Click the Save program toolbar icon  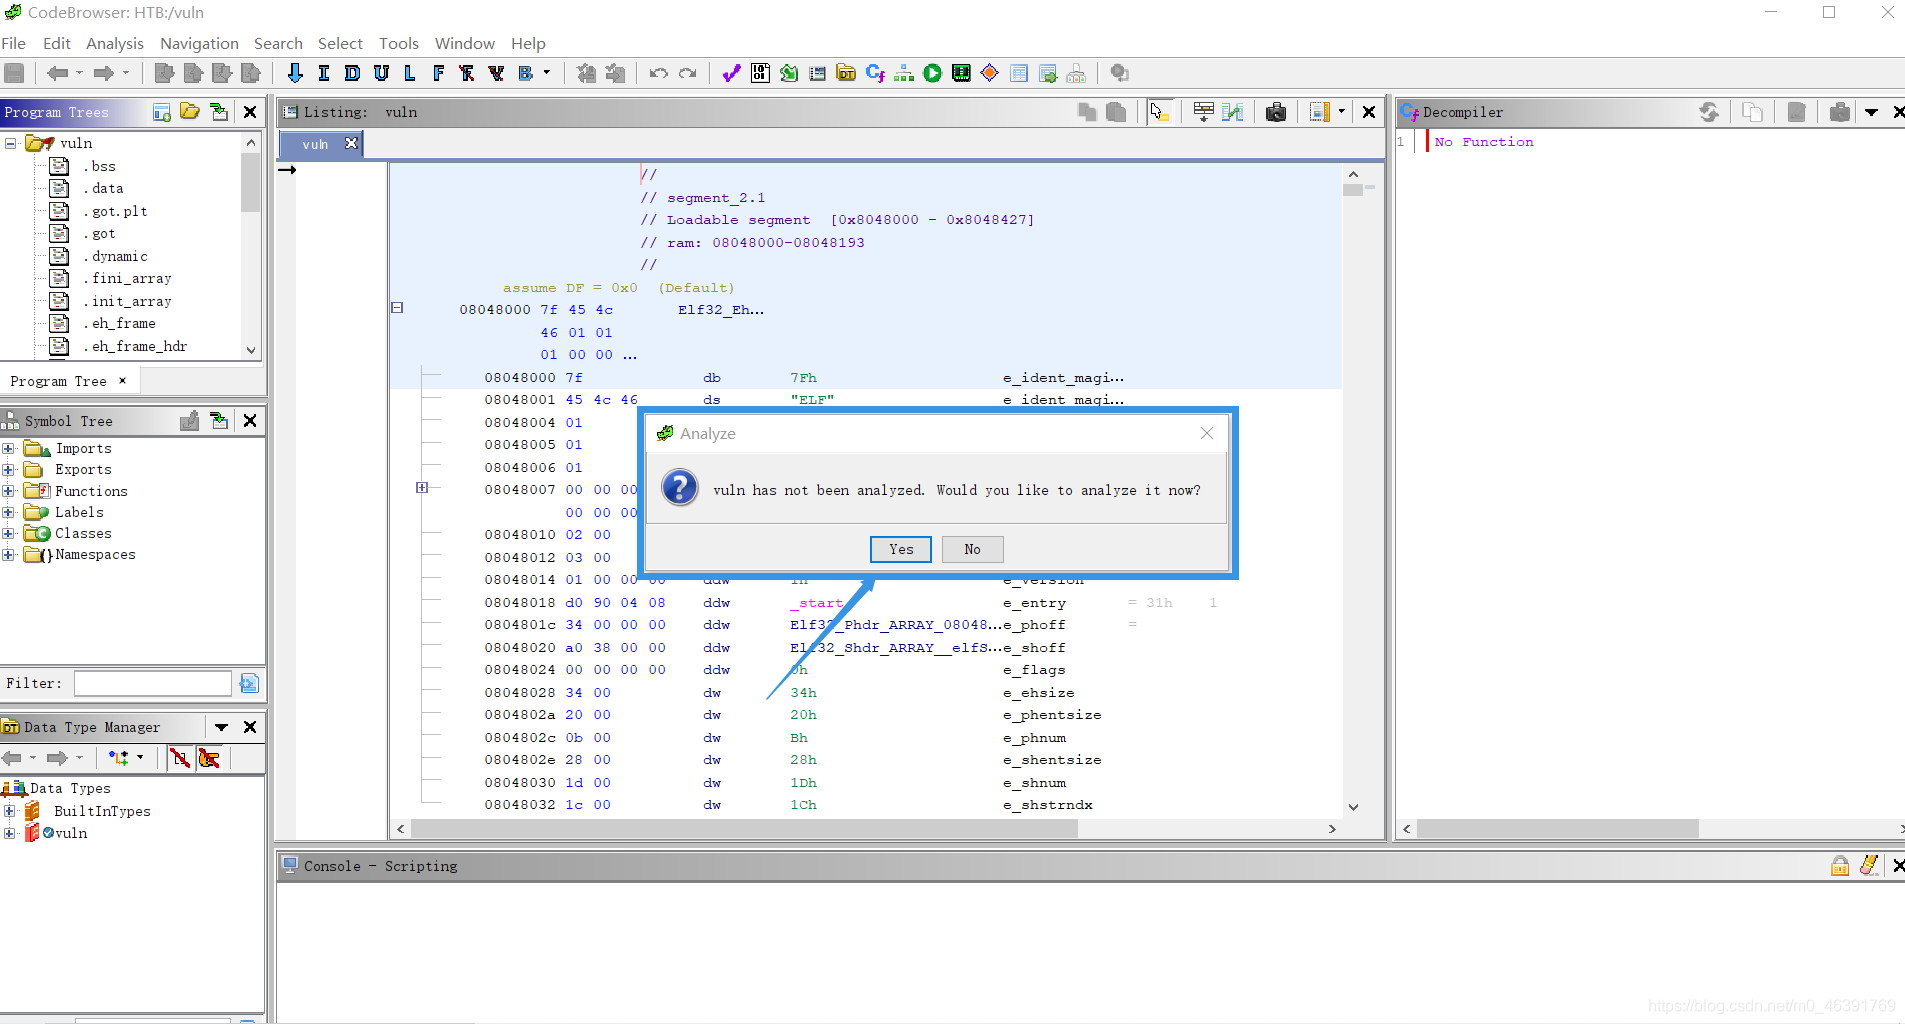coord(14,73)
